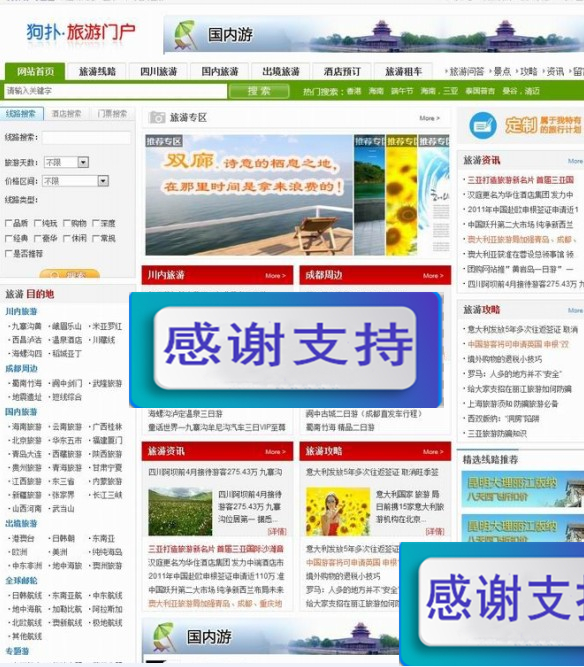
Task: Open 海螺沟泸定温泉三日游 route link
Action: click(185, 413)
